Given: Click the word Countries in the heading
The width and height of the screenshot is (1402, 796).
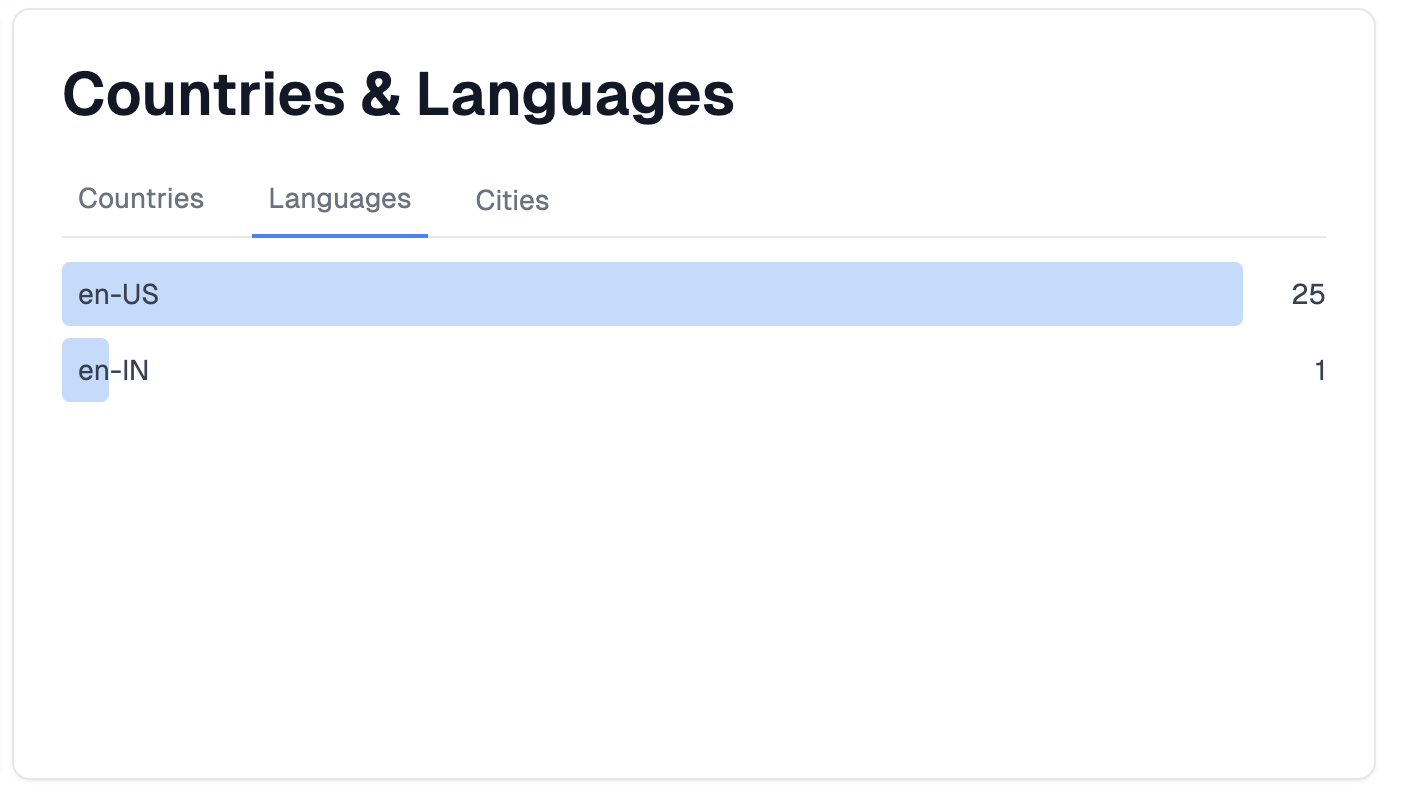Looking at the screenshot, I should click(204, 95).
